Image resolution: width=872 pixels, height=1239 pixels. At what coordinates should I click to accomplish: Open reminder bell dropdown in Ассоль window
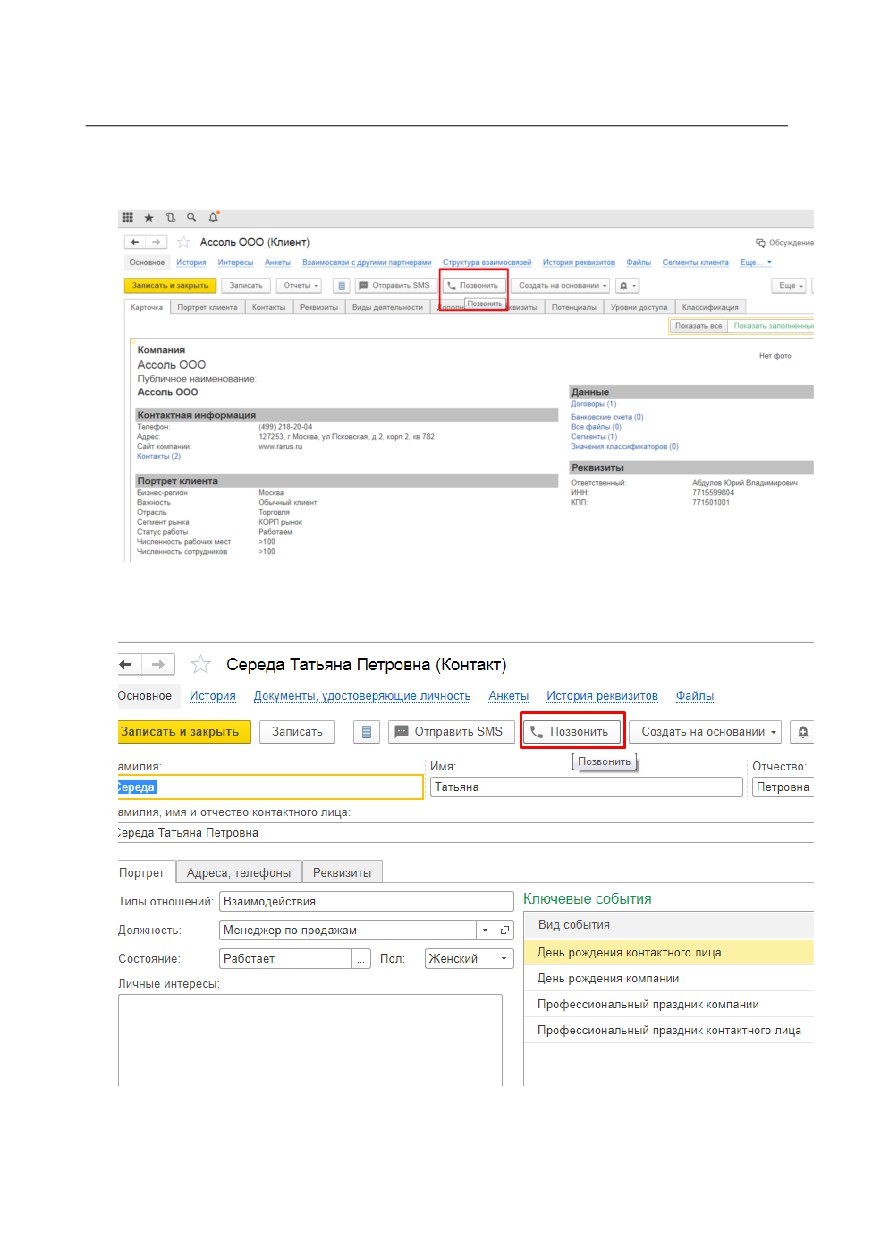(x=629, y=285)
